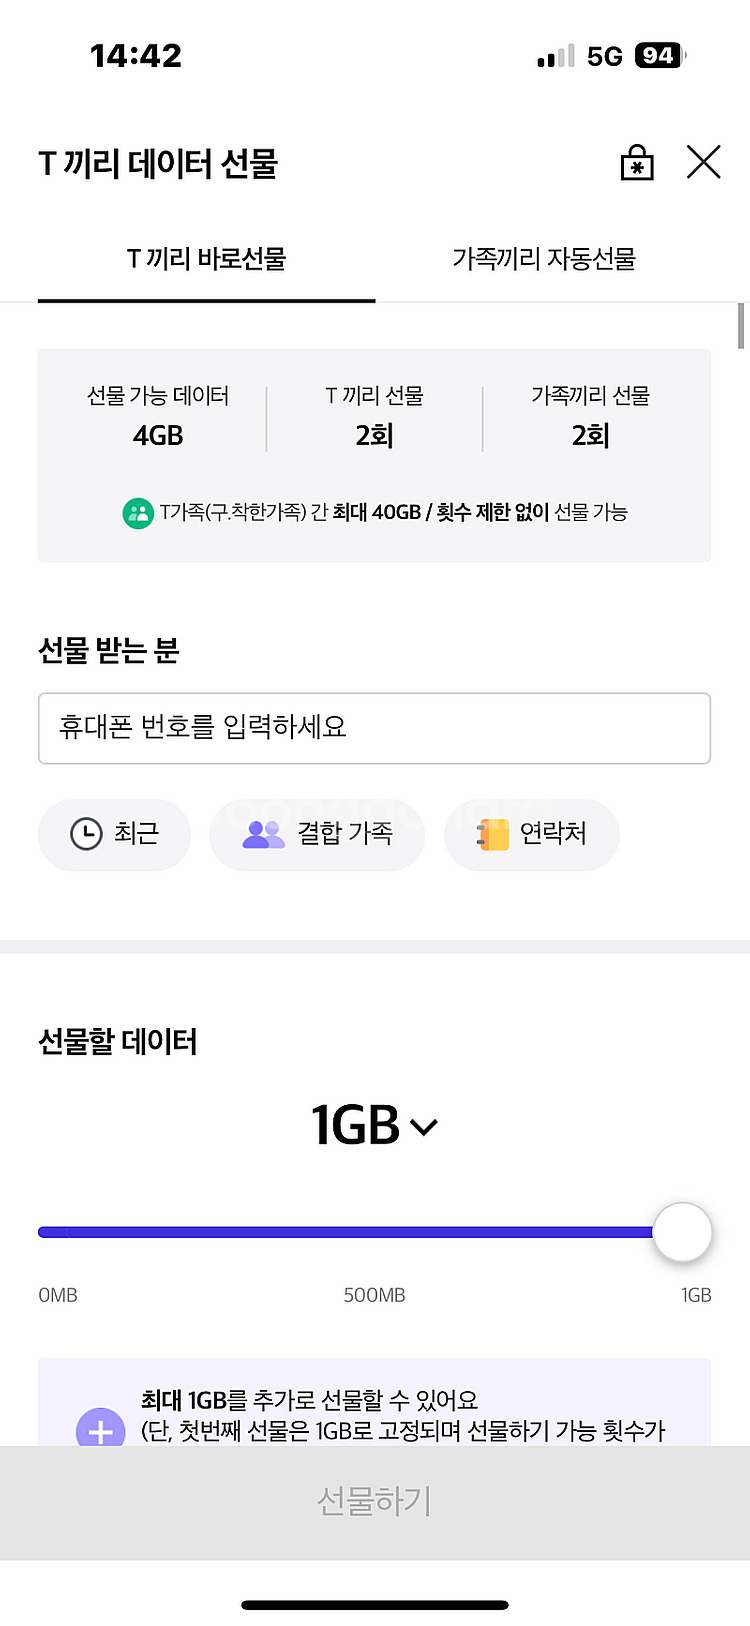Image resolution: width=750 pixels, height=1626 pixels.
Task: Open the yellow 연락처 address book icon
Action: [x=493, y=834]
